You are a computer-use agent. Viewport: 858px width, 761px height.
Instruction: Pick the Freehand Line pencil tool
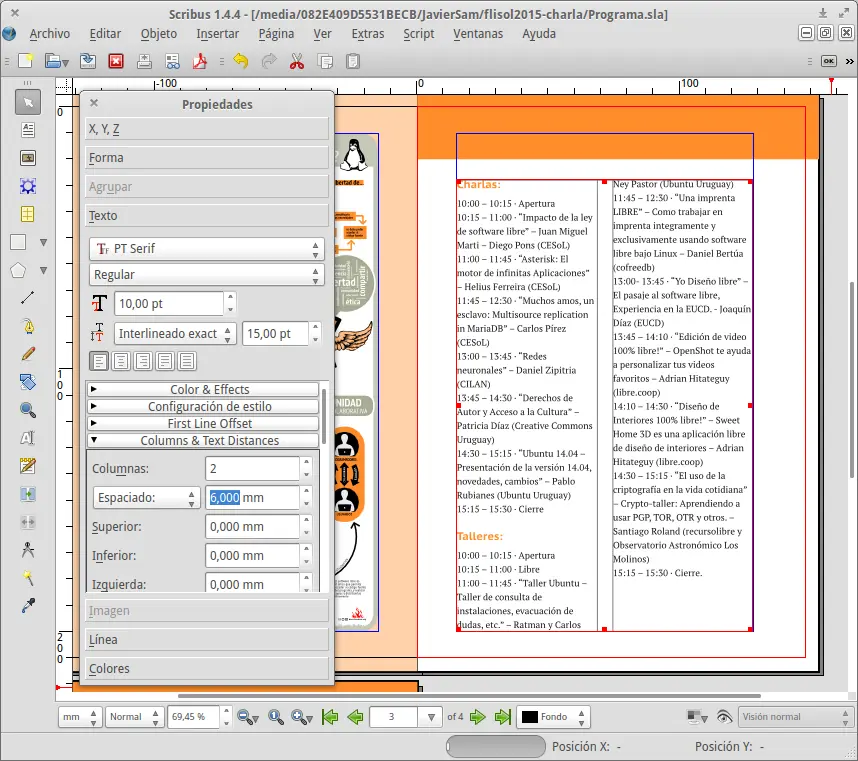point(28,354)
